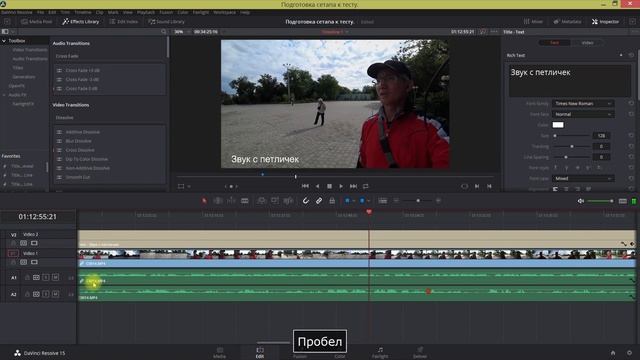The image size is (640, 360).
Task: Activate the Blade Edit Mode tool
Action: (x=244, y=201)
